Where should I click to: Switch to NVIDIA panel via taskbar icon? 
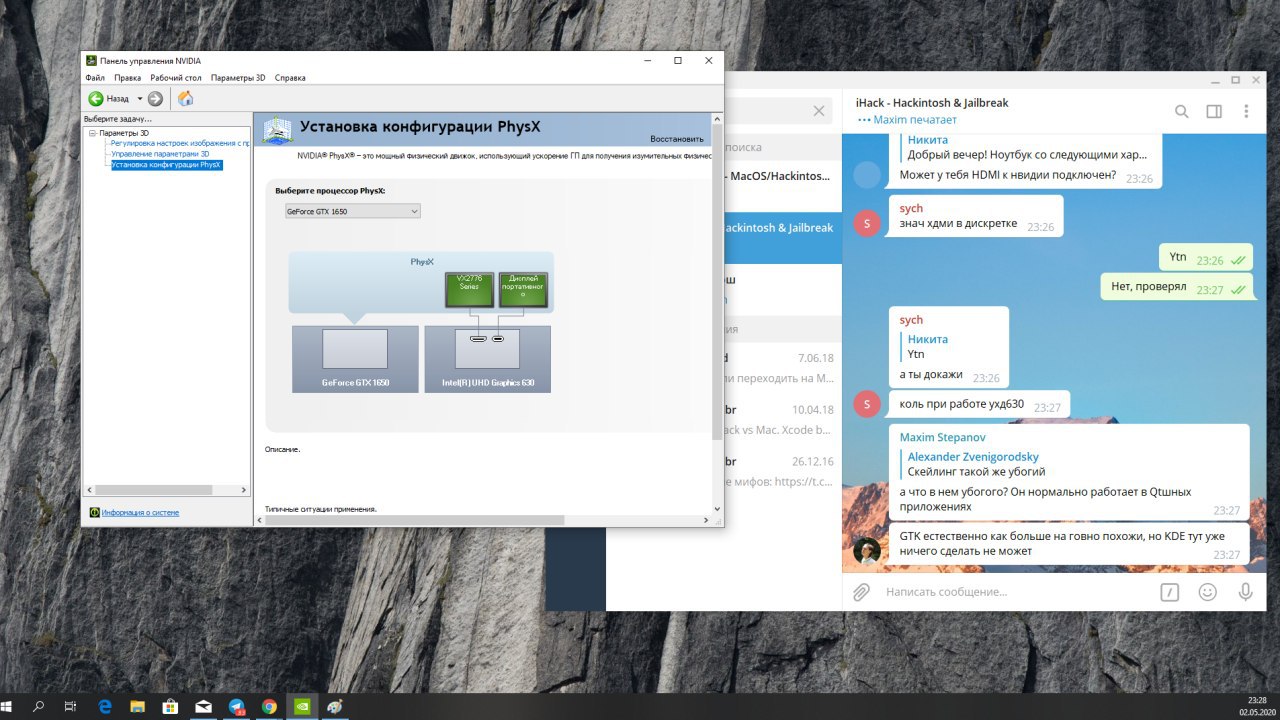click(302, 706)
